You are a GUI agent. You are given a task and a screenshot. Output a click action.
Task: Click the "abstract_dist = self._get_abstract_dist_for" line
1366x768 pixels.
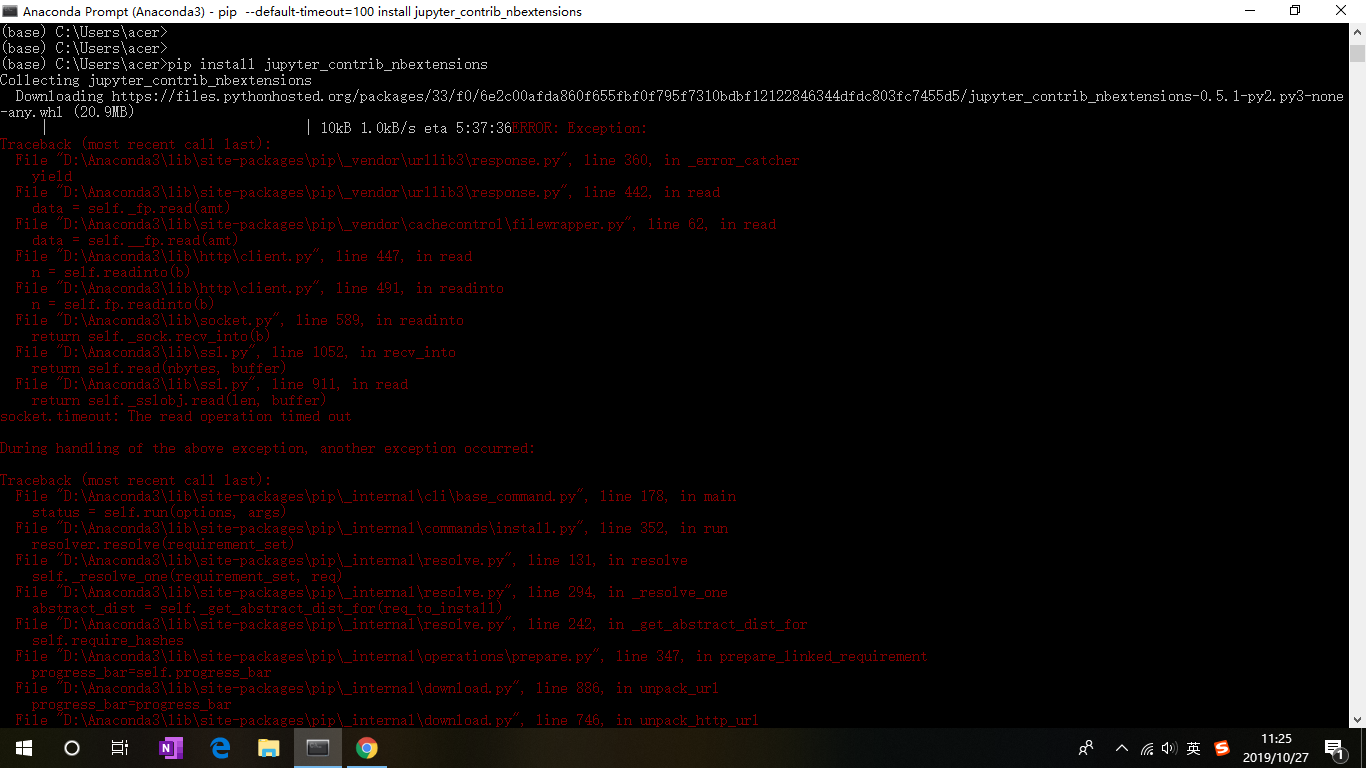[267, 608]
